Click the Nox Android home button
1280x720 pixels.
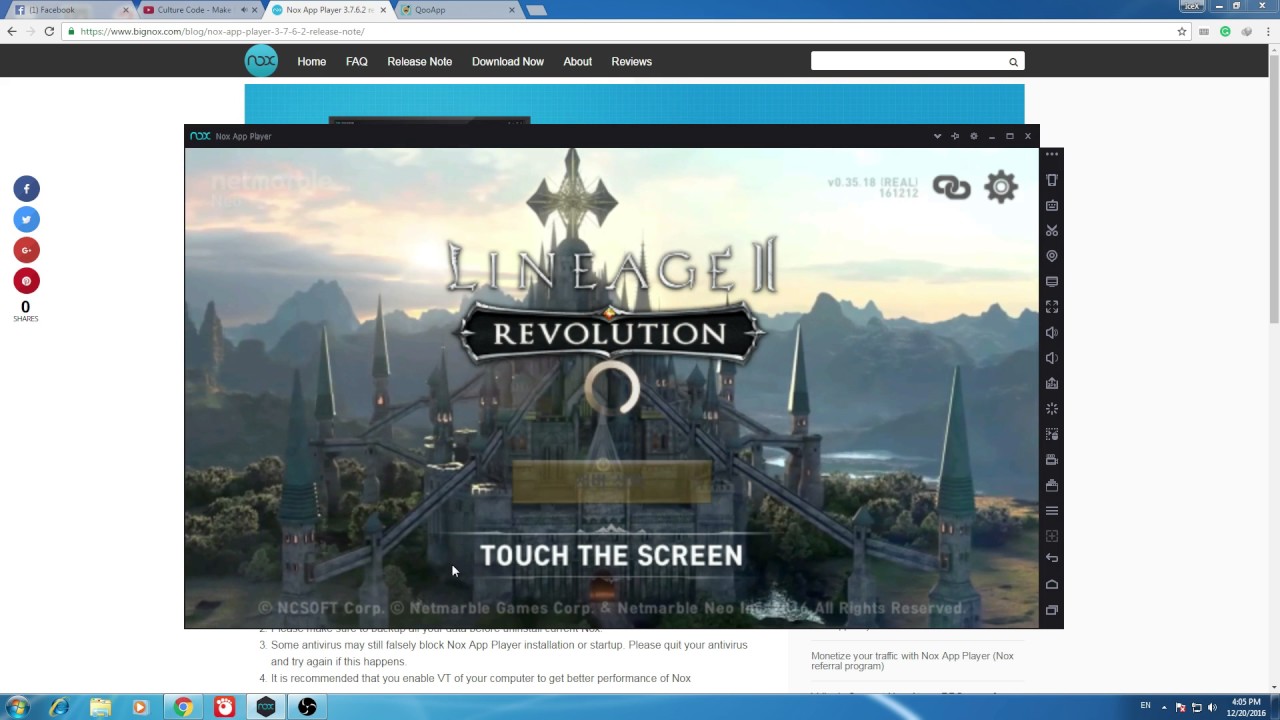(x=1052, y=584)
